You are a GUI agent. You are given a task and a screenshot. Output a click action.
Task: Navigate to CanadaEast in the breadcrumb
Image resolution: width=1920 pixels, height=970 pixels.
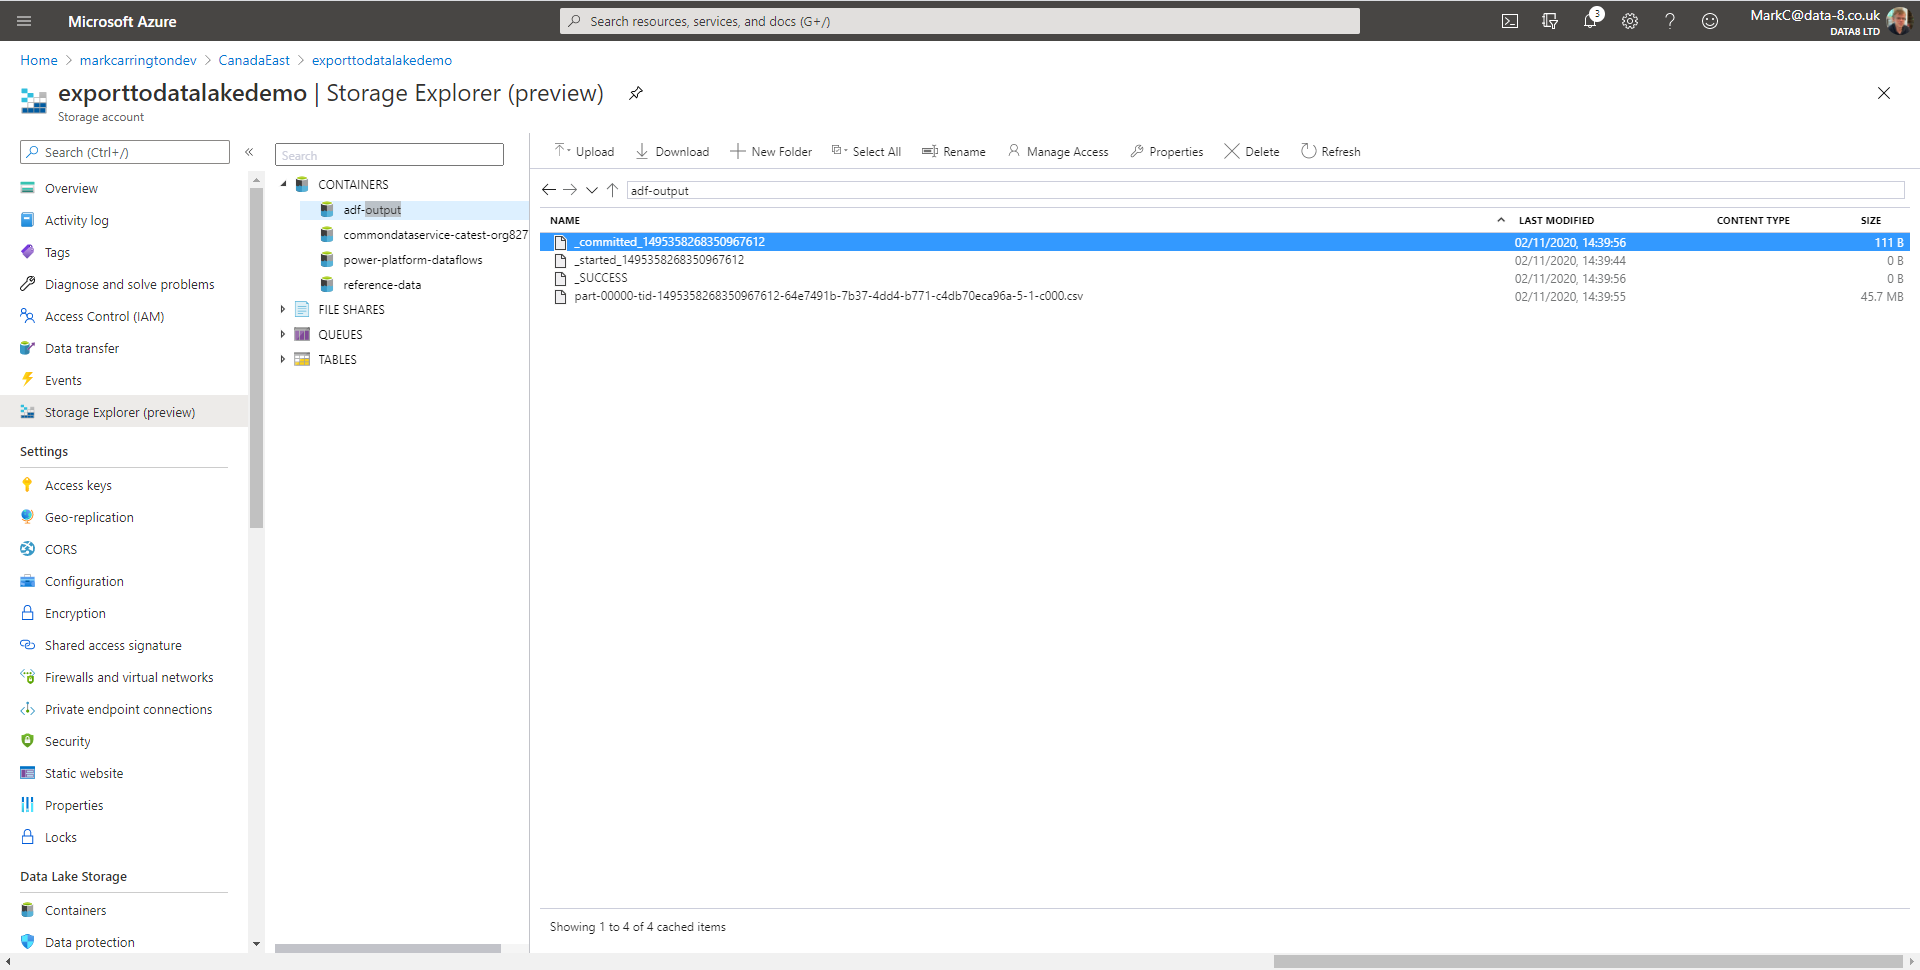point(253,60)
